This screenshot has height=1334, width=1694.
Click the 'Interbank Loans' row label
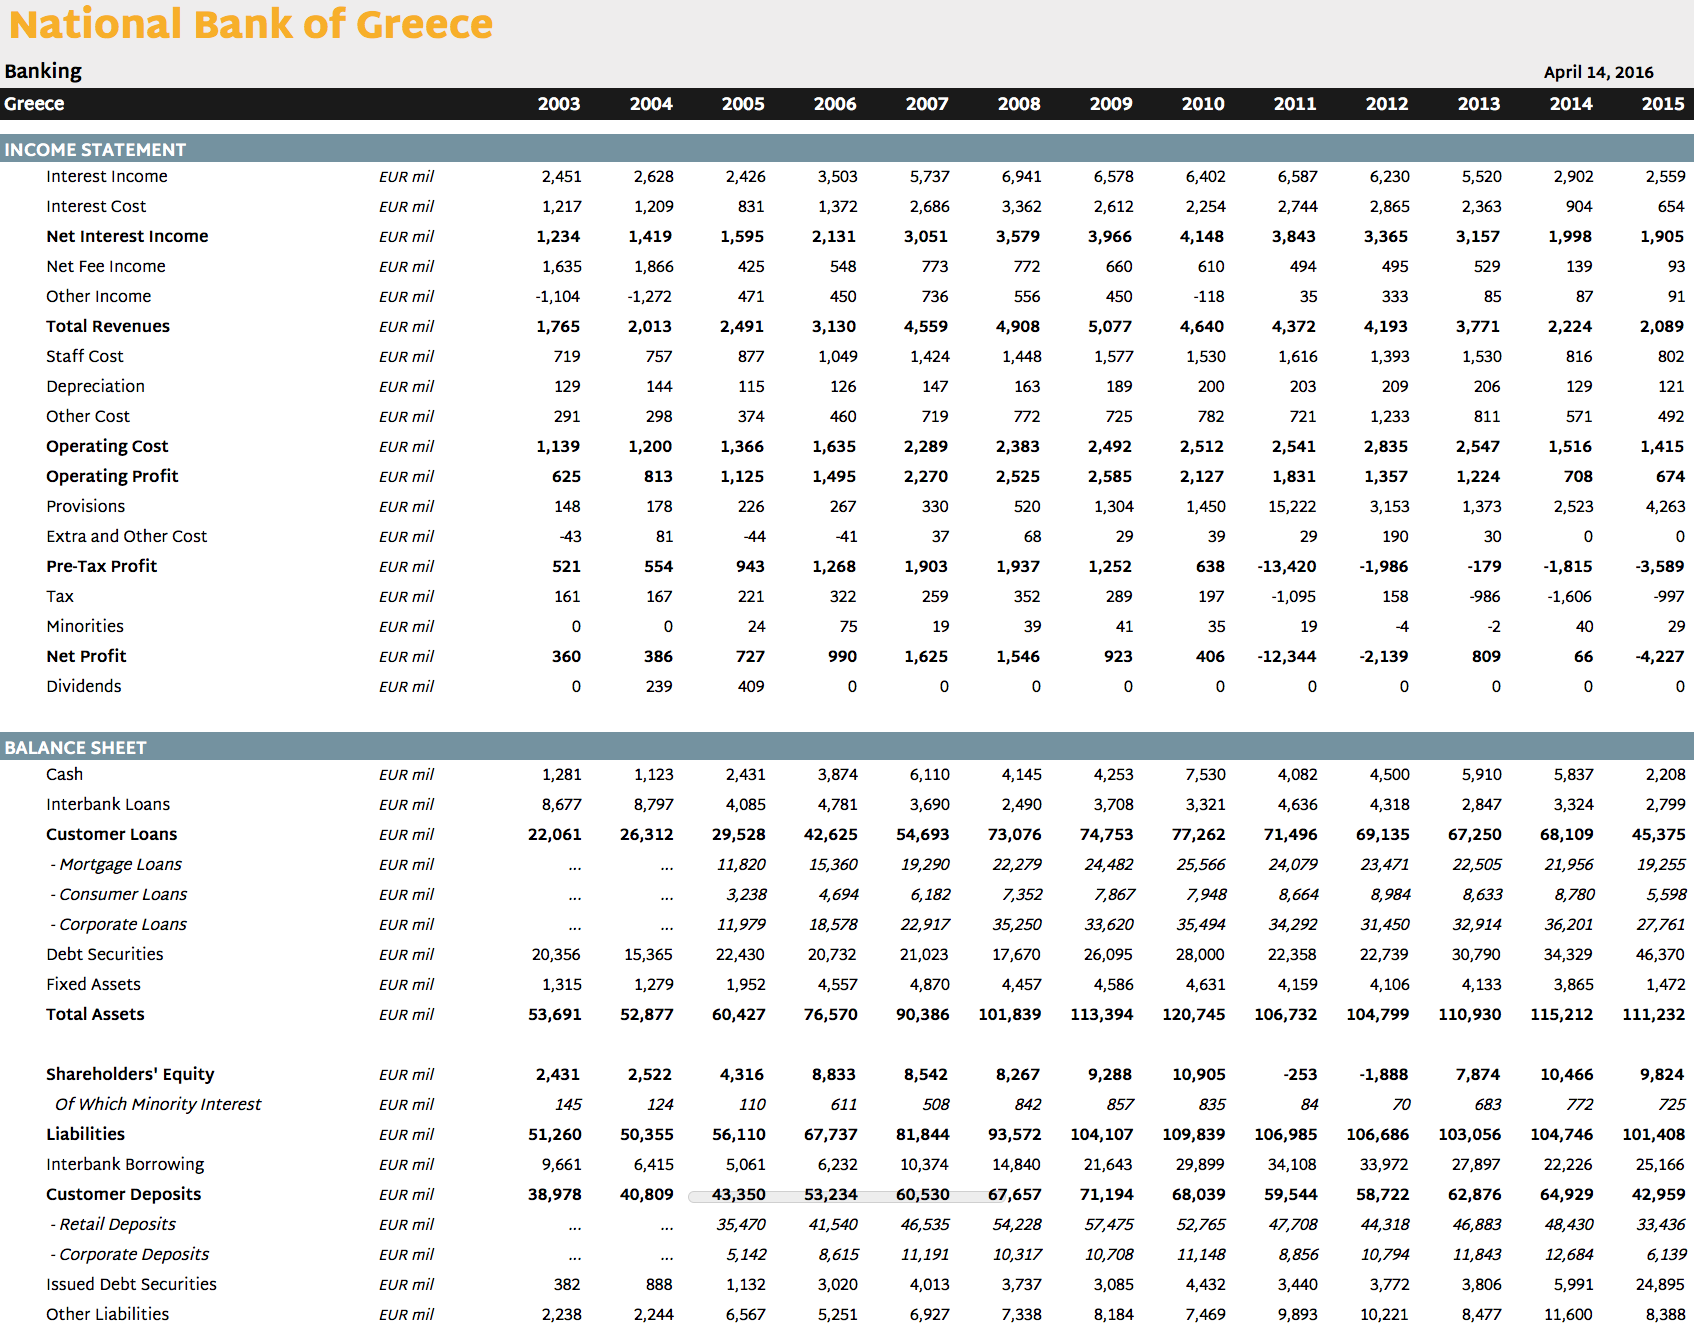tap(108, 805)
